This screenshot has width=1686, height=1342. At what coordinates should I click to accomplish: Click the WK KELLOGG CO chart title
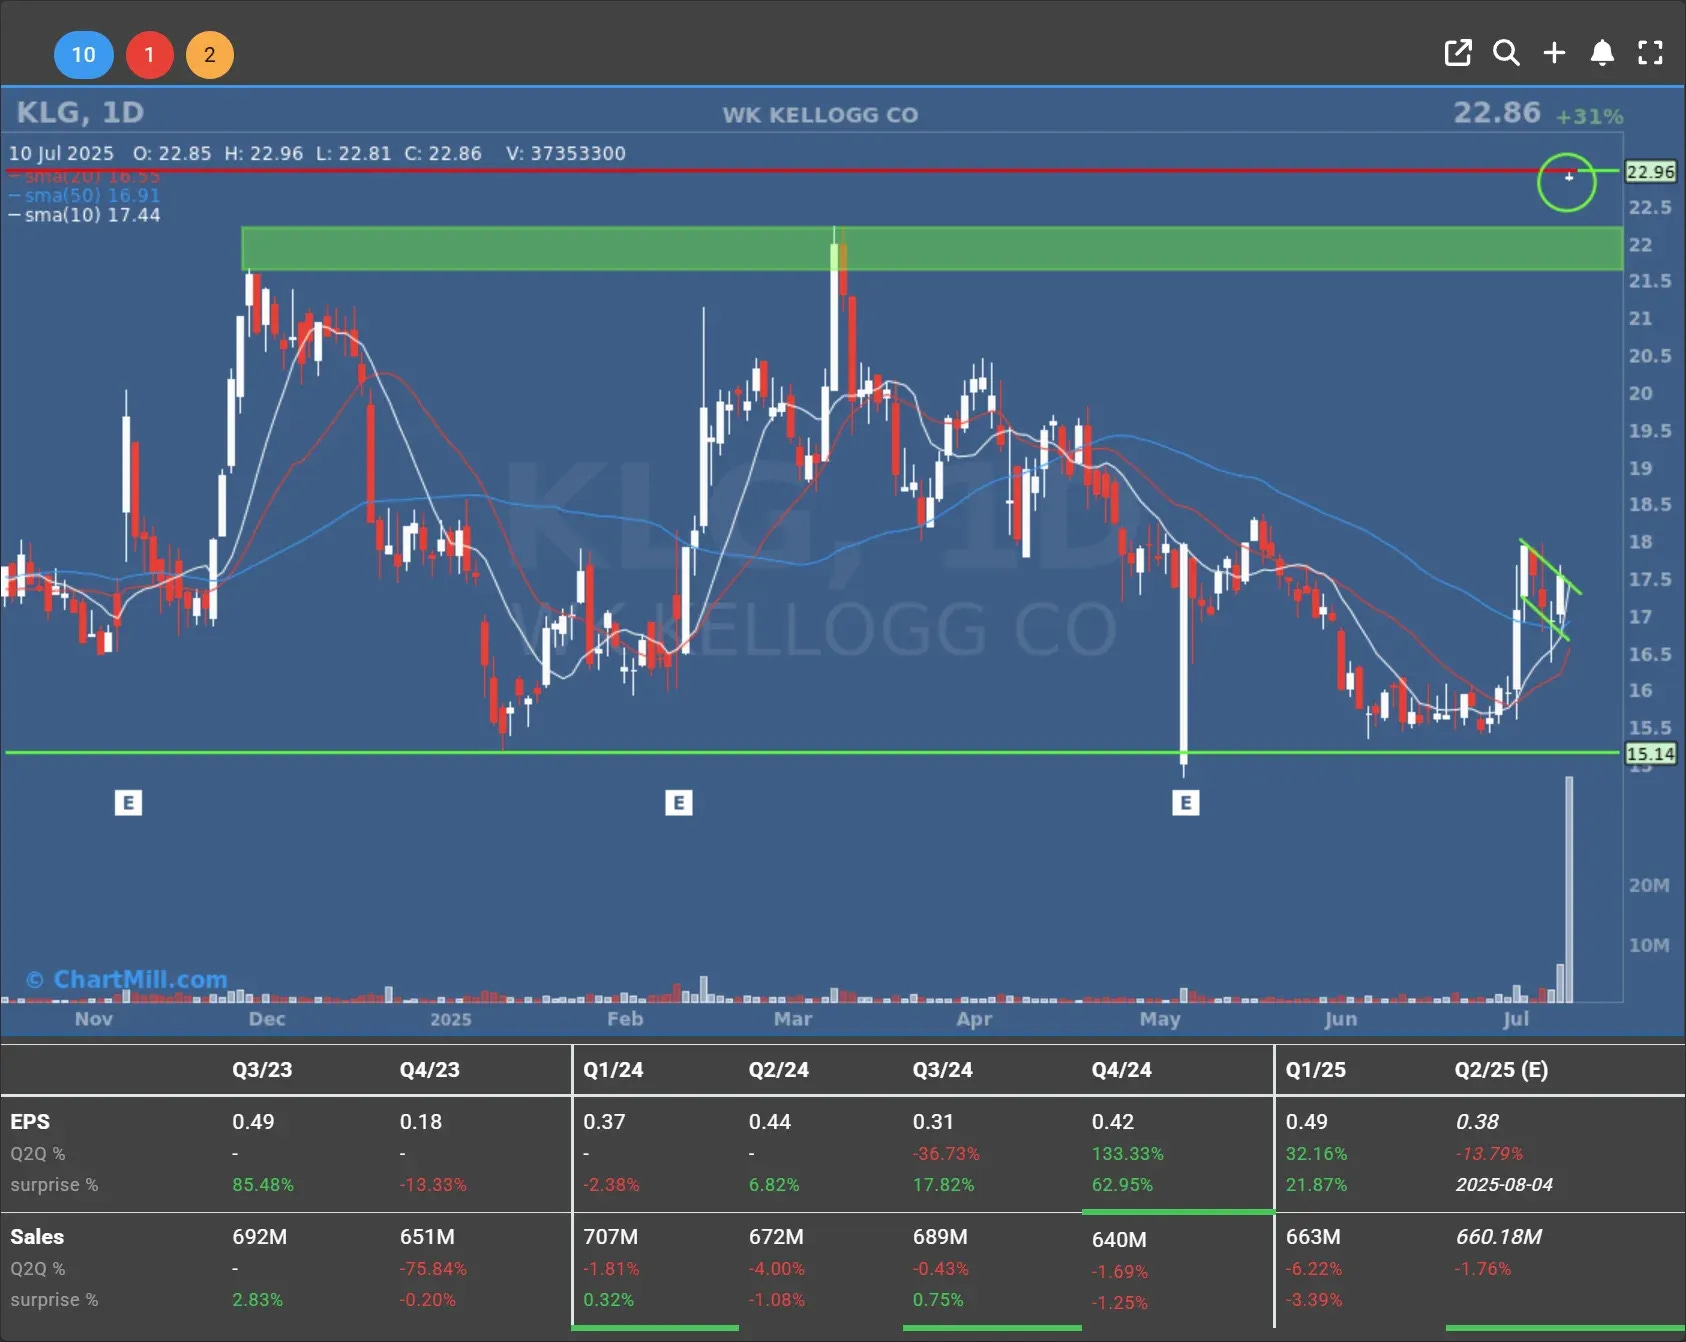820,115
